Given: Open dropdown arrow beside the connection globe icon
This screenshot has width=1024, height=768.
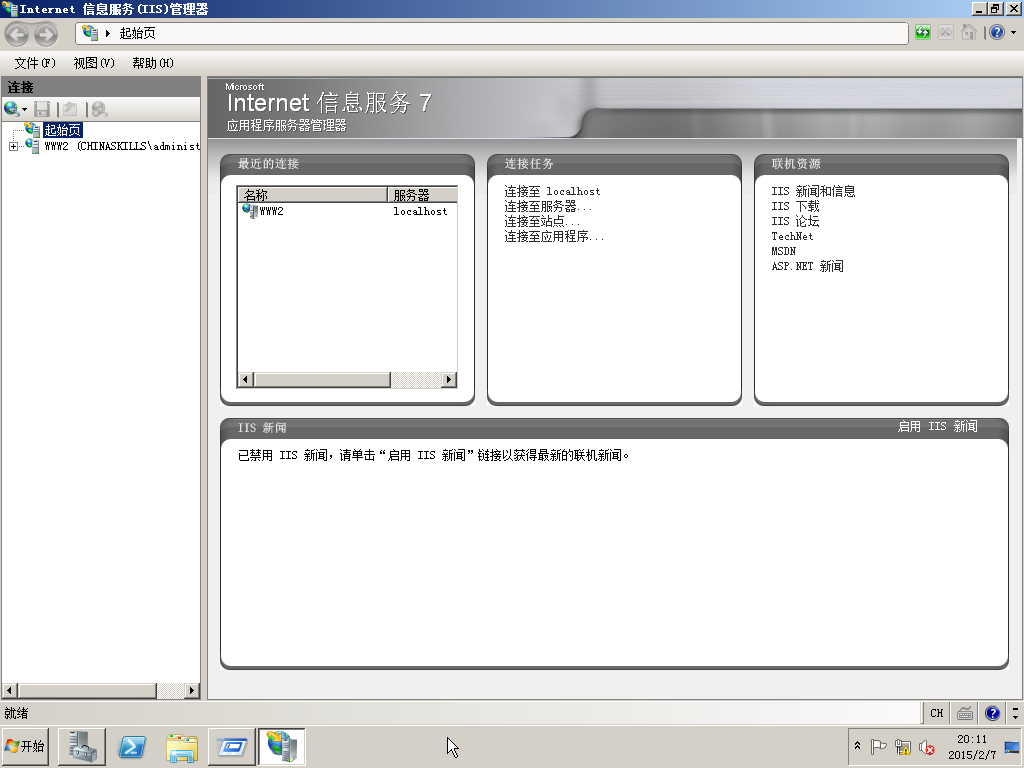Looking at the screenshot, I should (24, 110).
